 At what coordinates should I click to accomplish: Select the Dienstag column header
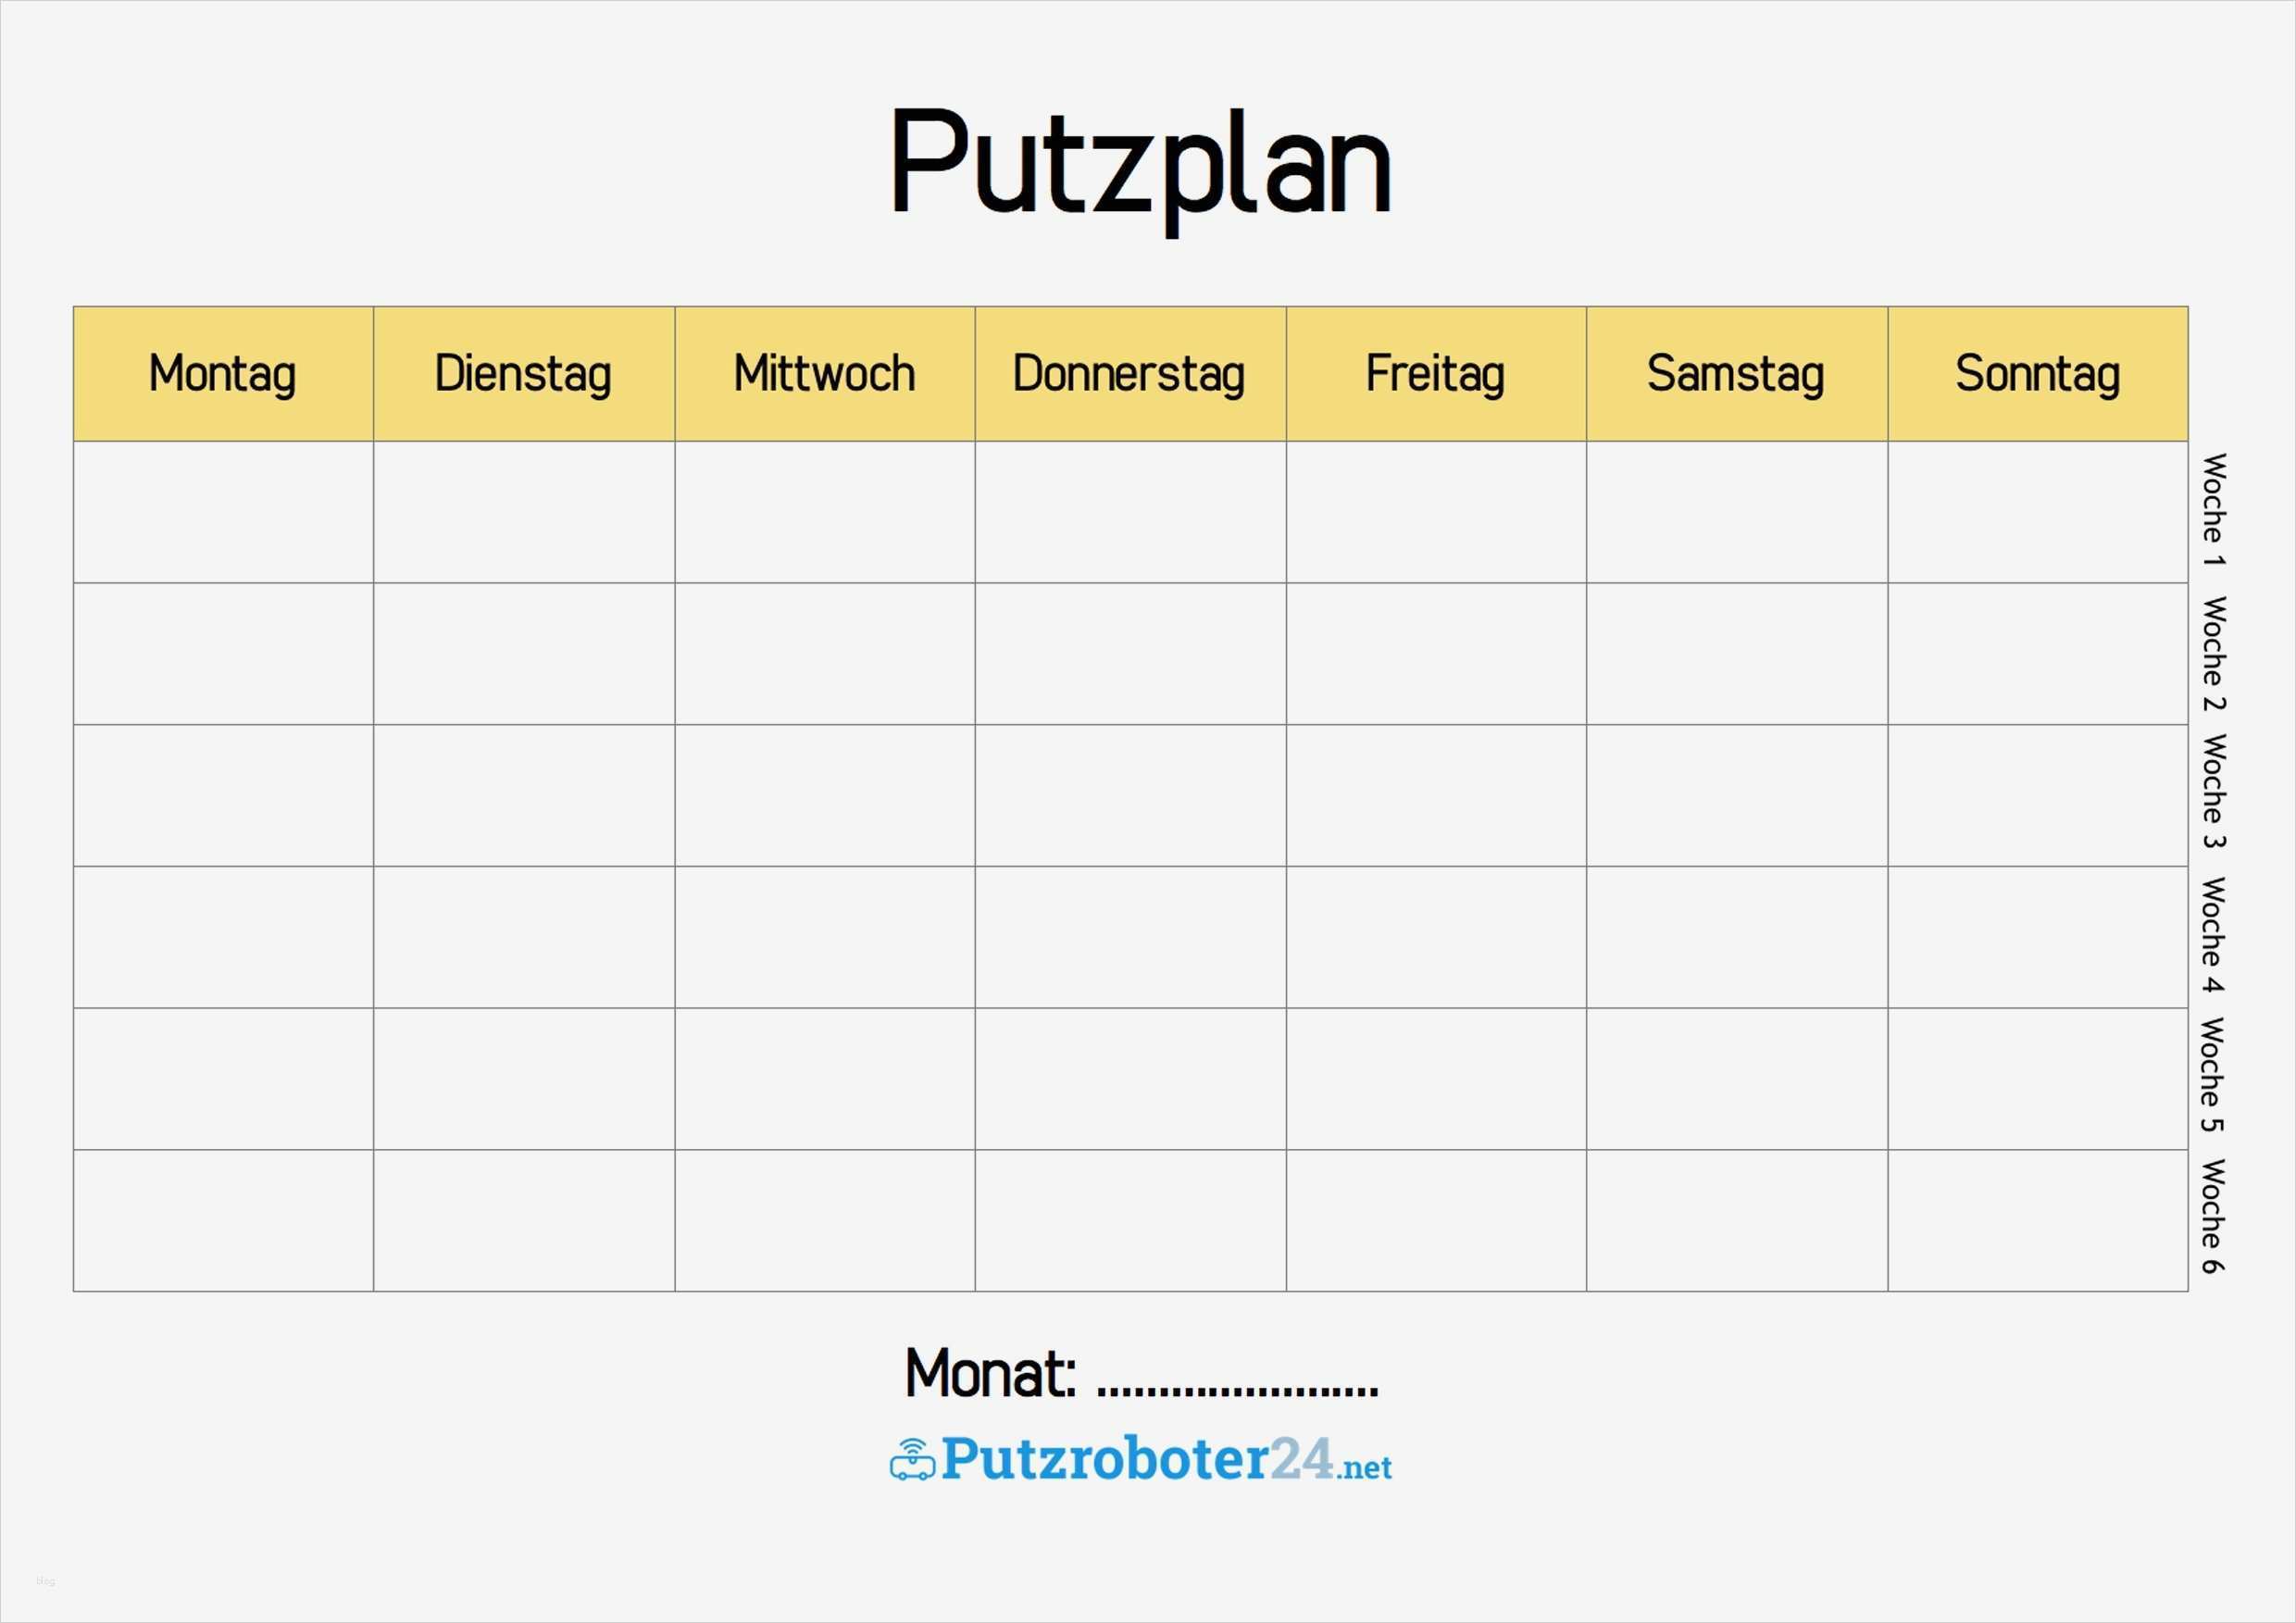pos(524,374)
